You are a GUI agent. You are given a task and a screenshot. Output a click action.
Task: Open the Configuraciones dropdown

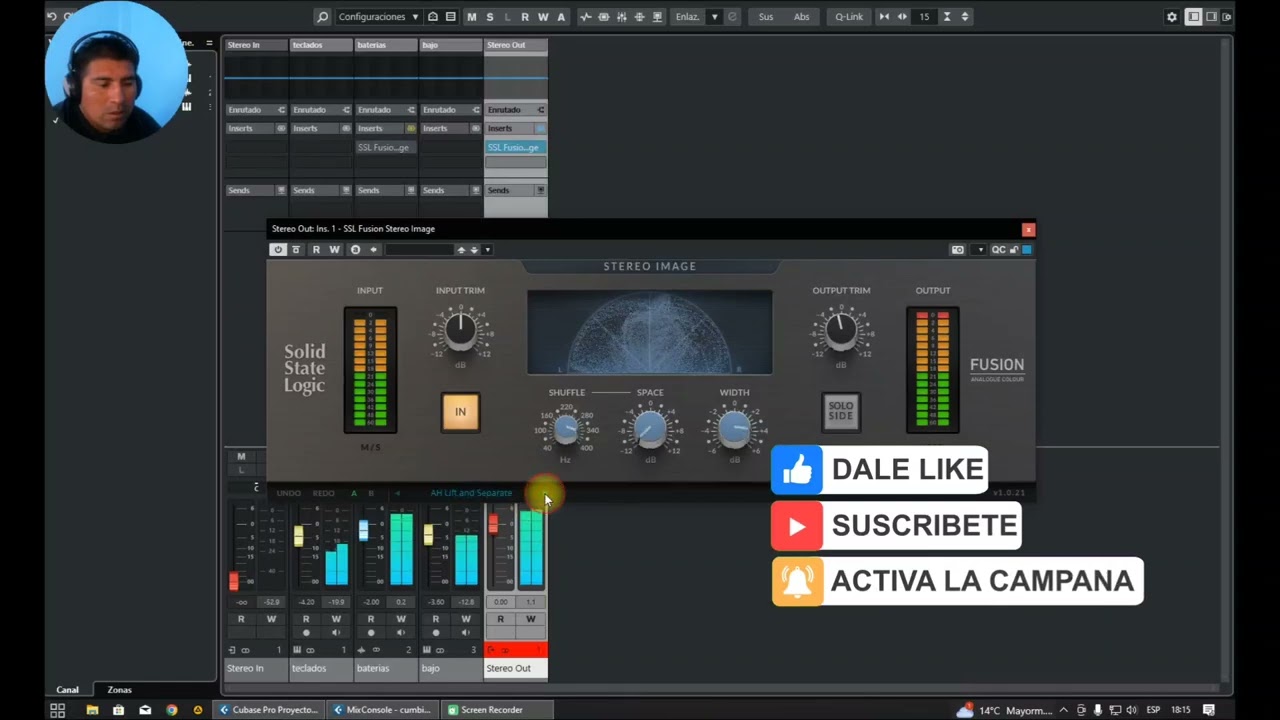pos(379,17)
